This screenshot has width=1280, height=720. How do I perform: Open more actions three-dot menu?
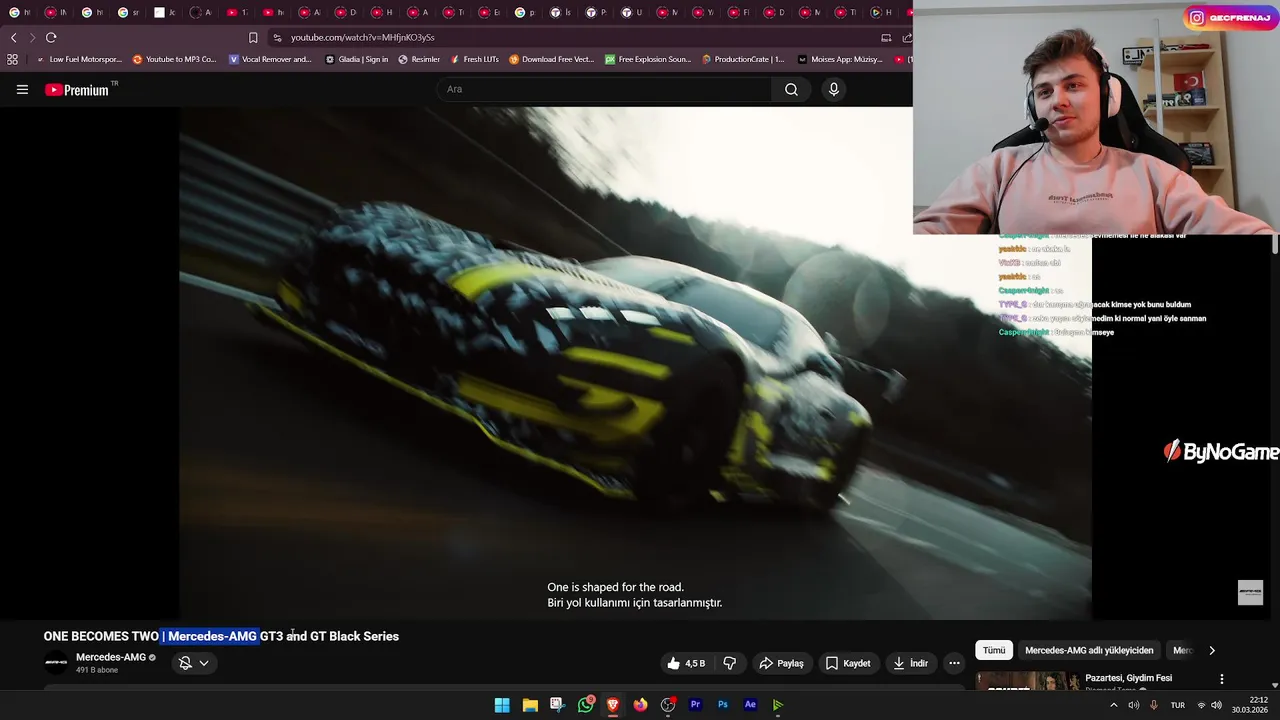pos(954,663)
